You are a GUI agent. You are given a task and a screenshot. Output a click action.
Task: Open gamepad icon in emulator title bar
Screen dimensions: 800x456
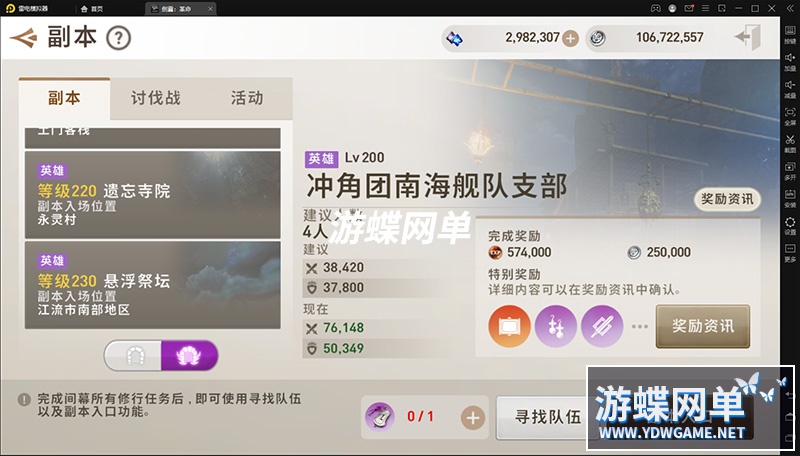coord(656,8)
